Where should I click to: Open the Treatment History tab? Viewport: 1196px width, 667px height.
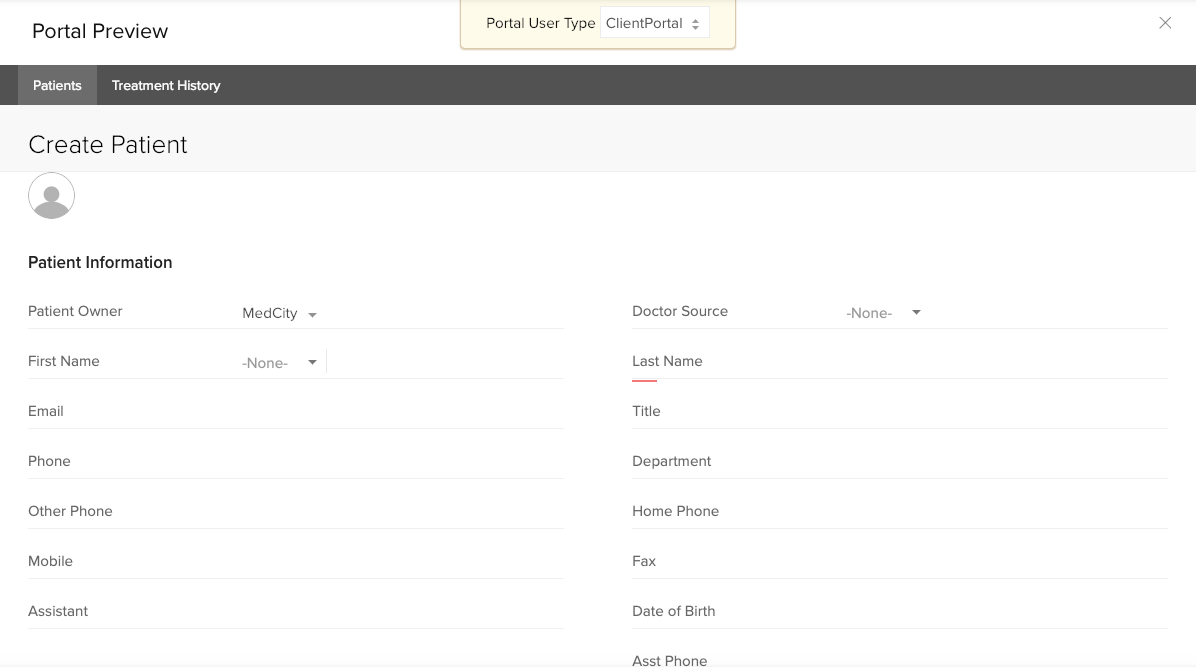pos(166,86)
